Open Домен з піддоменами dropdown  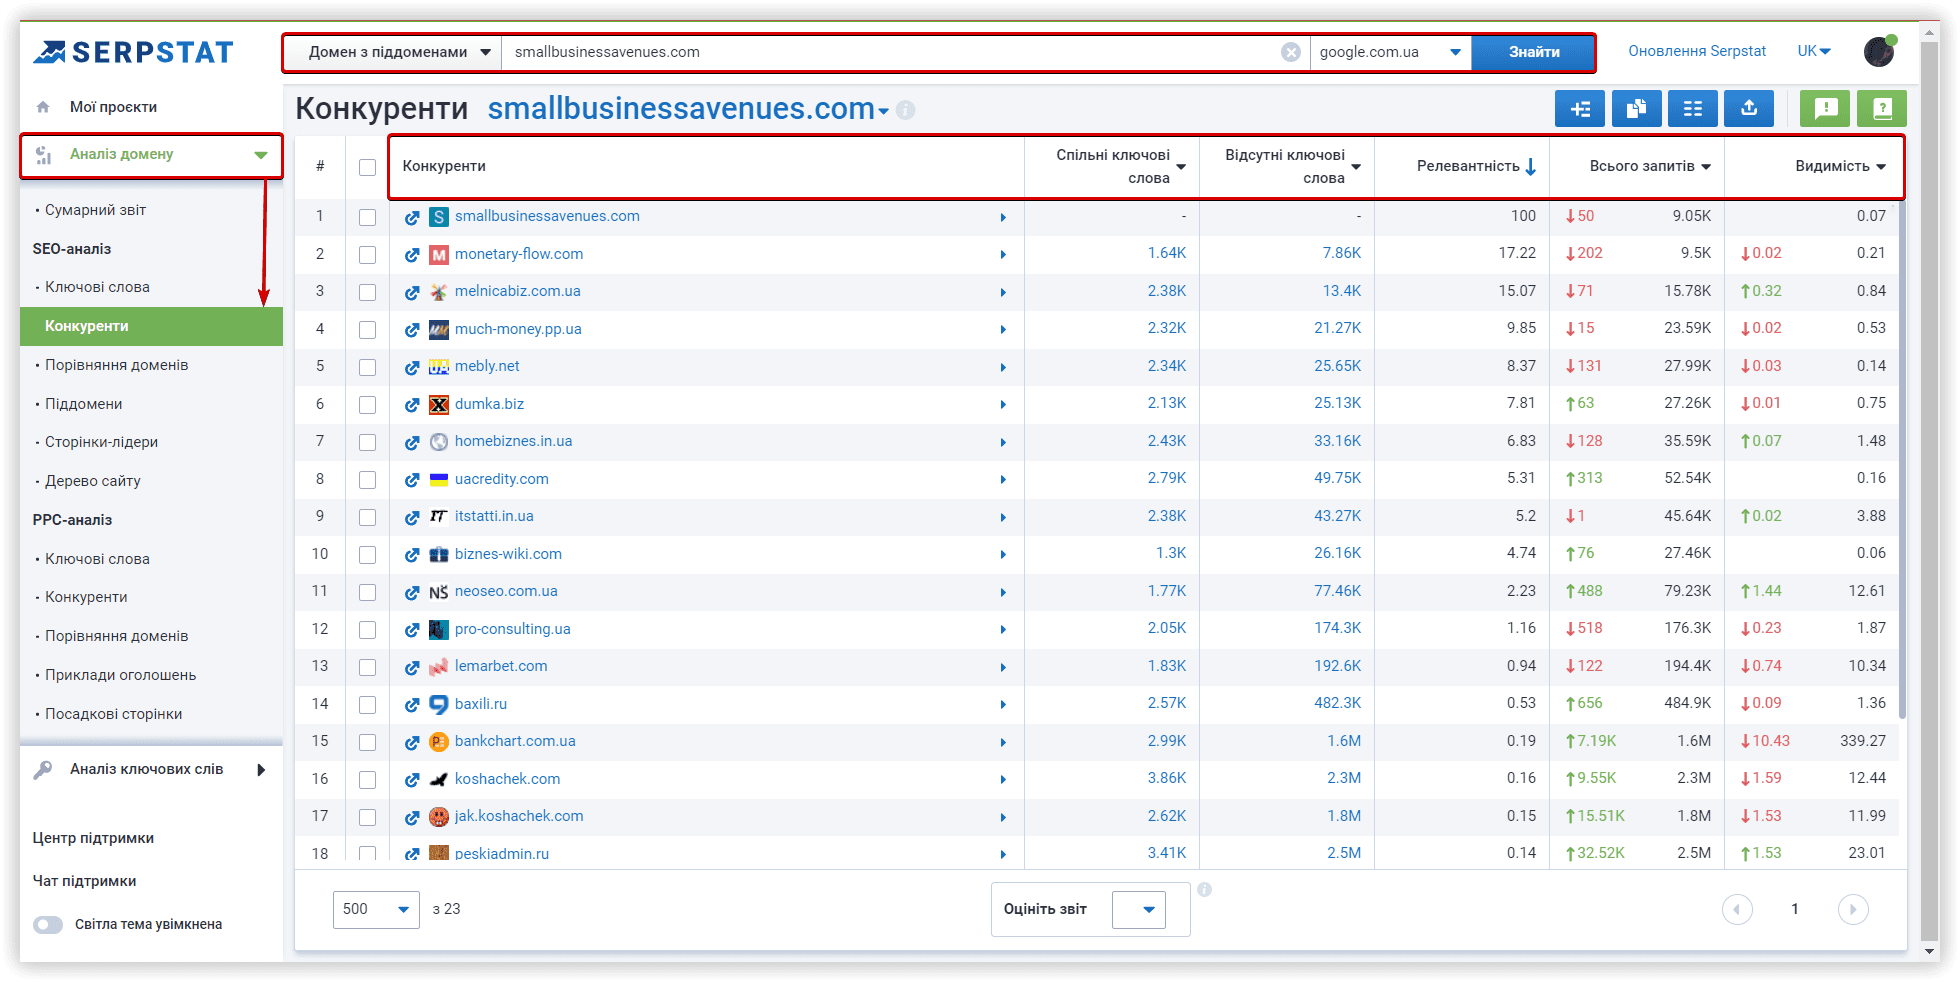[399, 52]
